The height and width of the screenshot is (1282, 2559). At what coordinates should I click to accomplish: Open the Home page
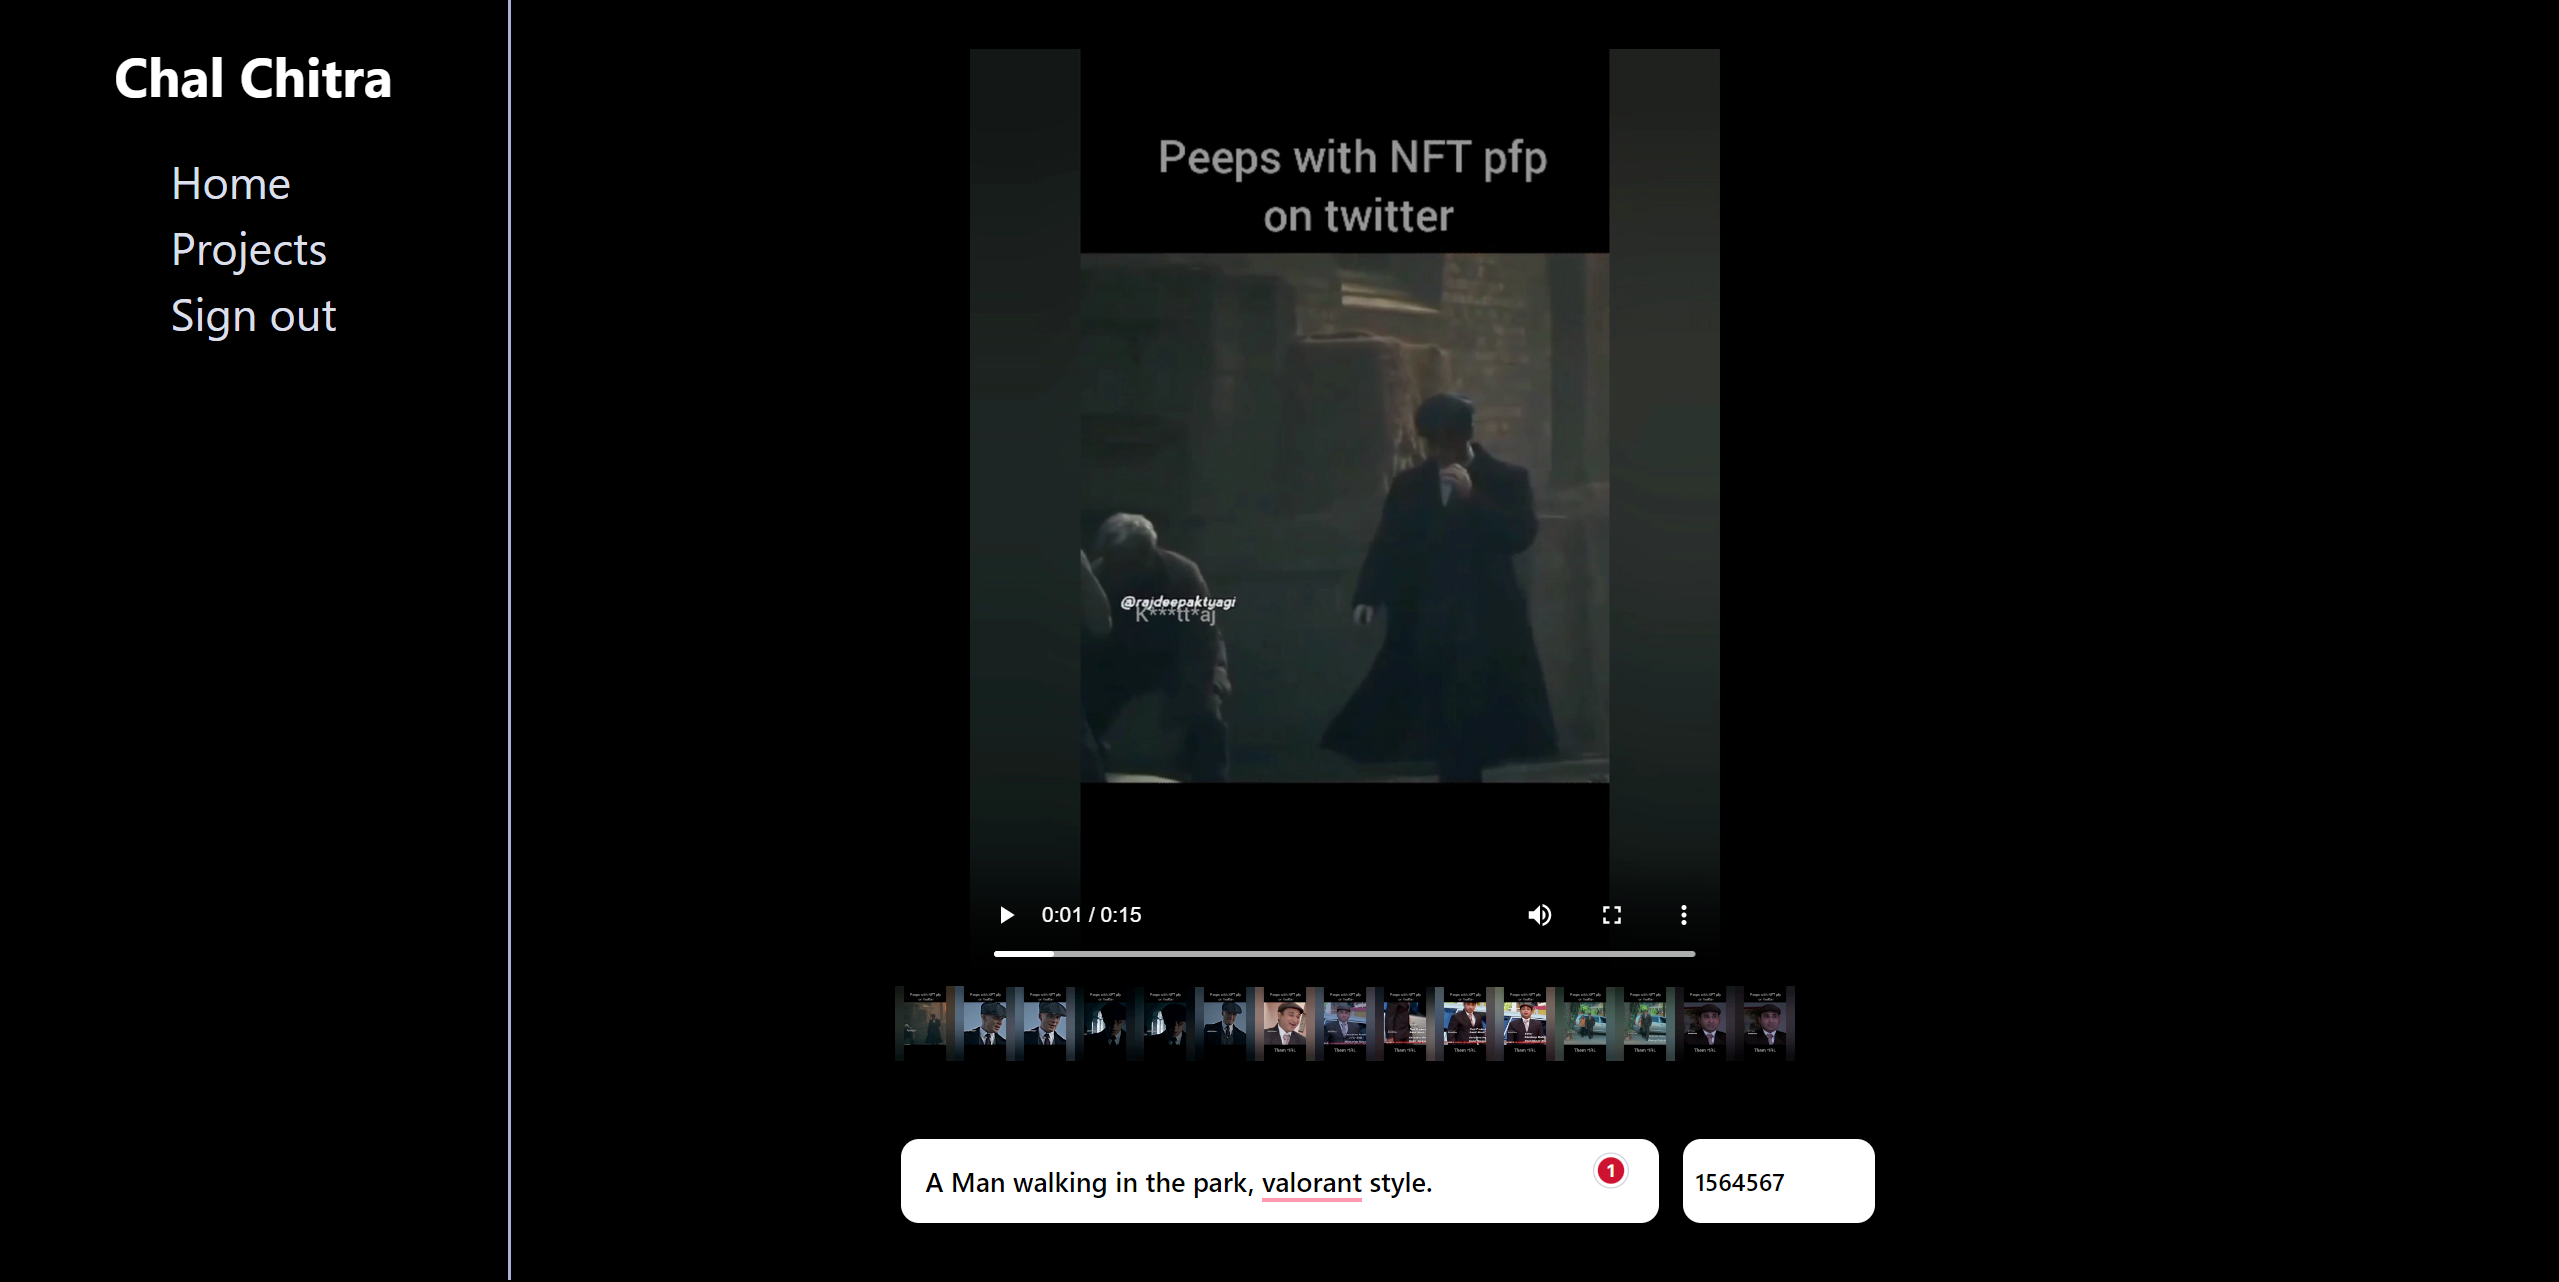pyautogui.click(x=230, y=184)
